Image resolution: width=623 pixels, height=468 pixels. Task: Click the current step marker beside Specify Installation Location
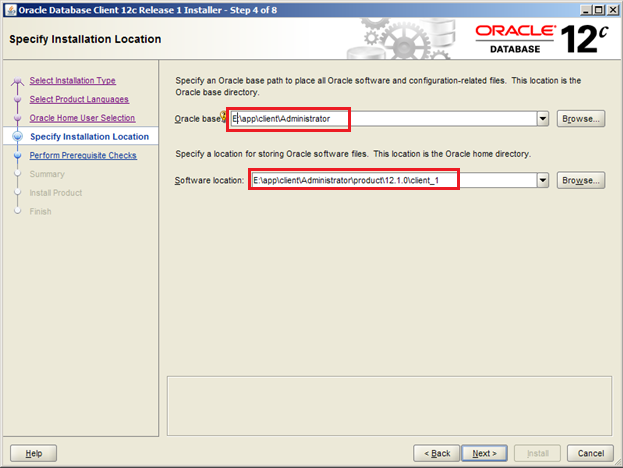pos(17,136)
